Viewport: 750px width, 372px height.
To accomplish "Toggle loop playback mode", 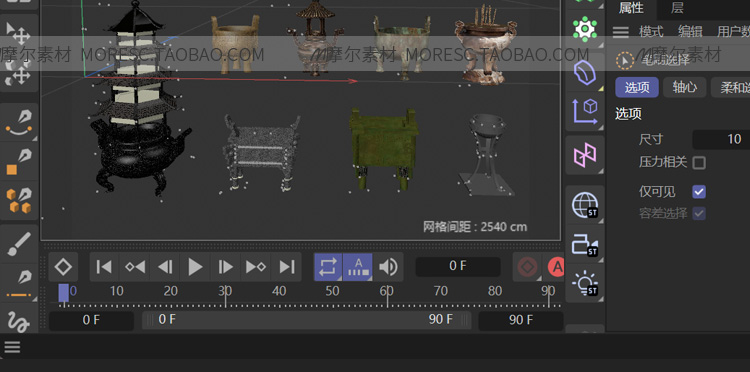I will pos(328,267).
